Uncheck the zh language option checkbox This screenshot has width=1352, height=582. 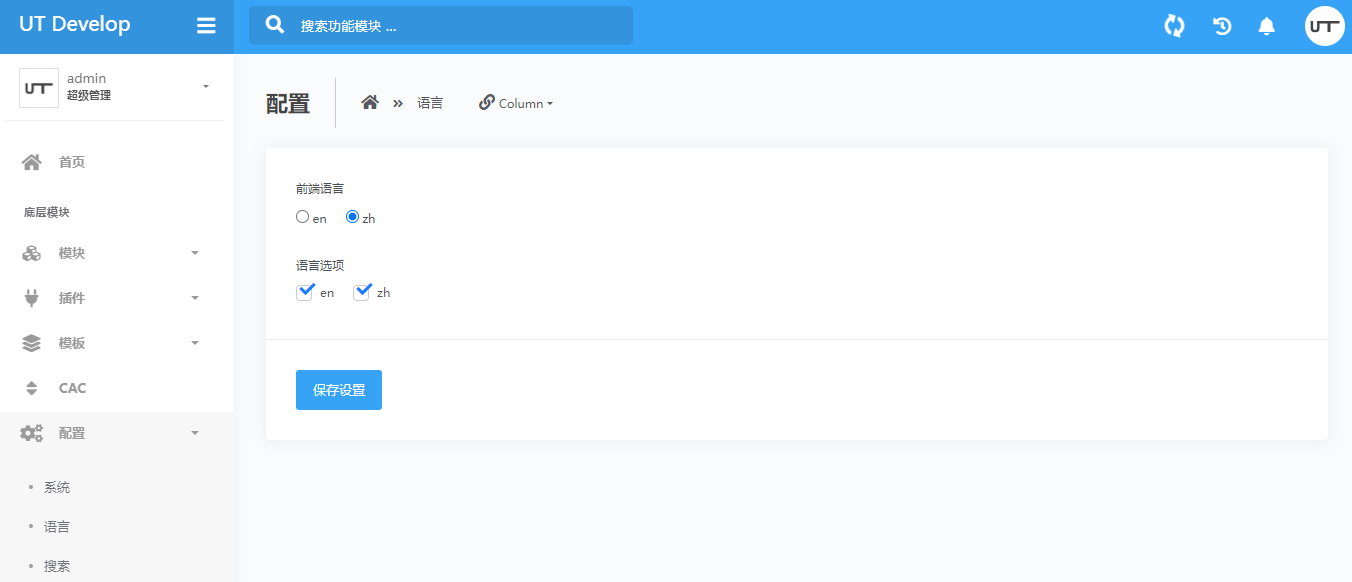click(x=362, y=292)
